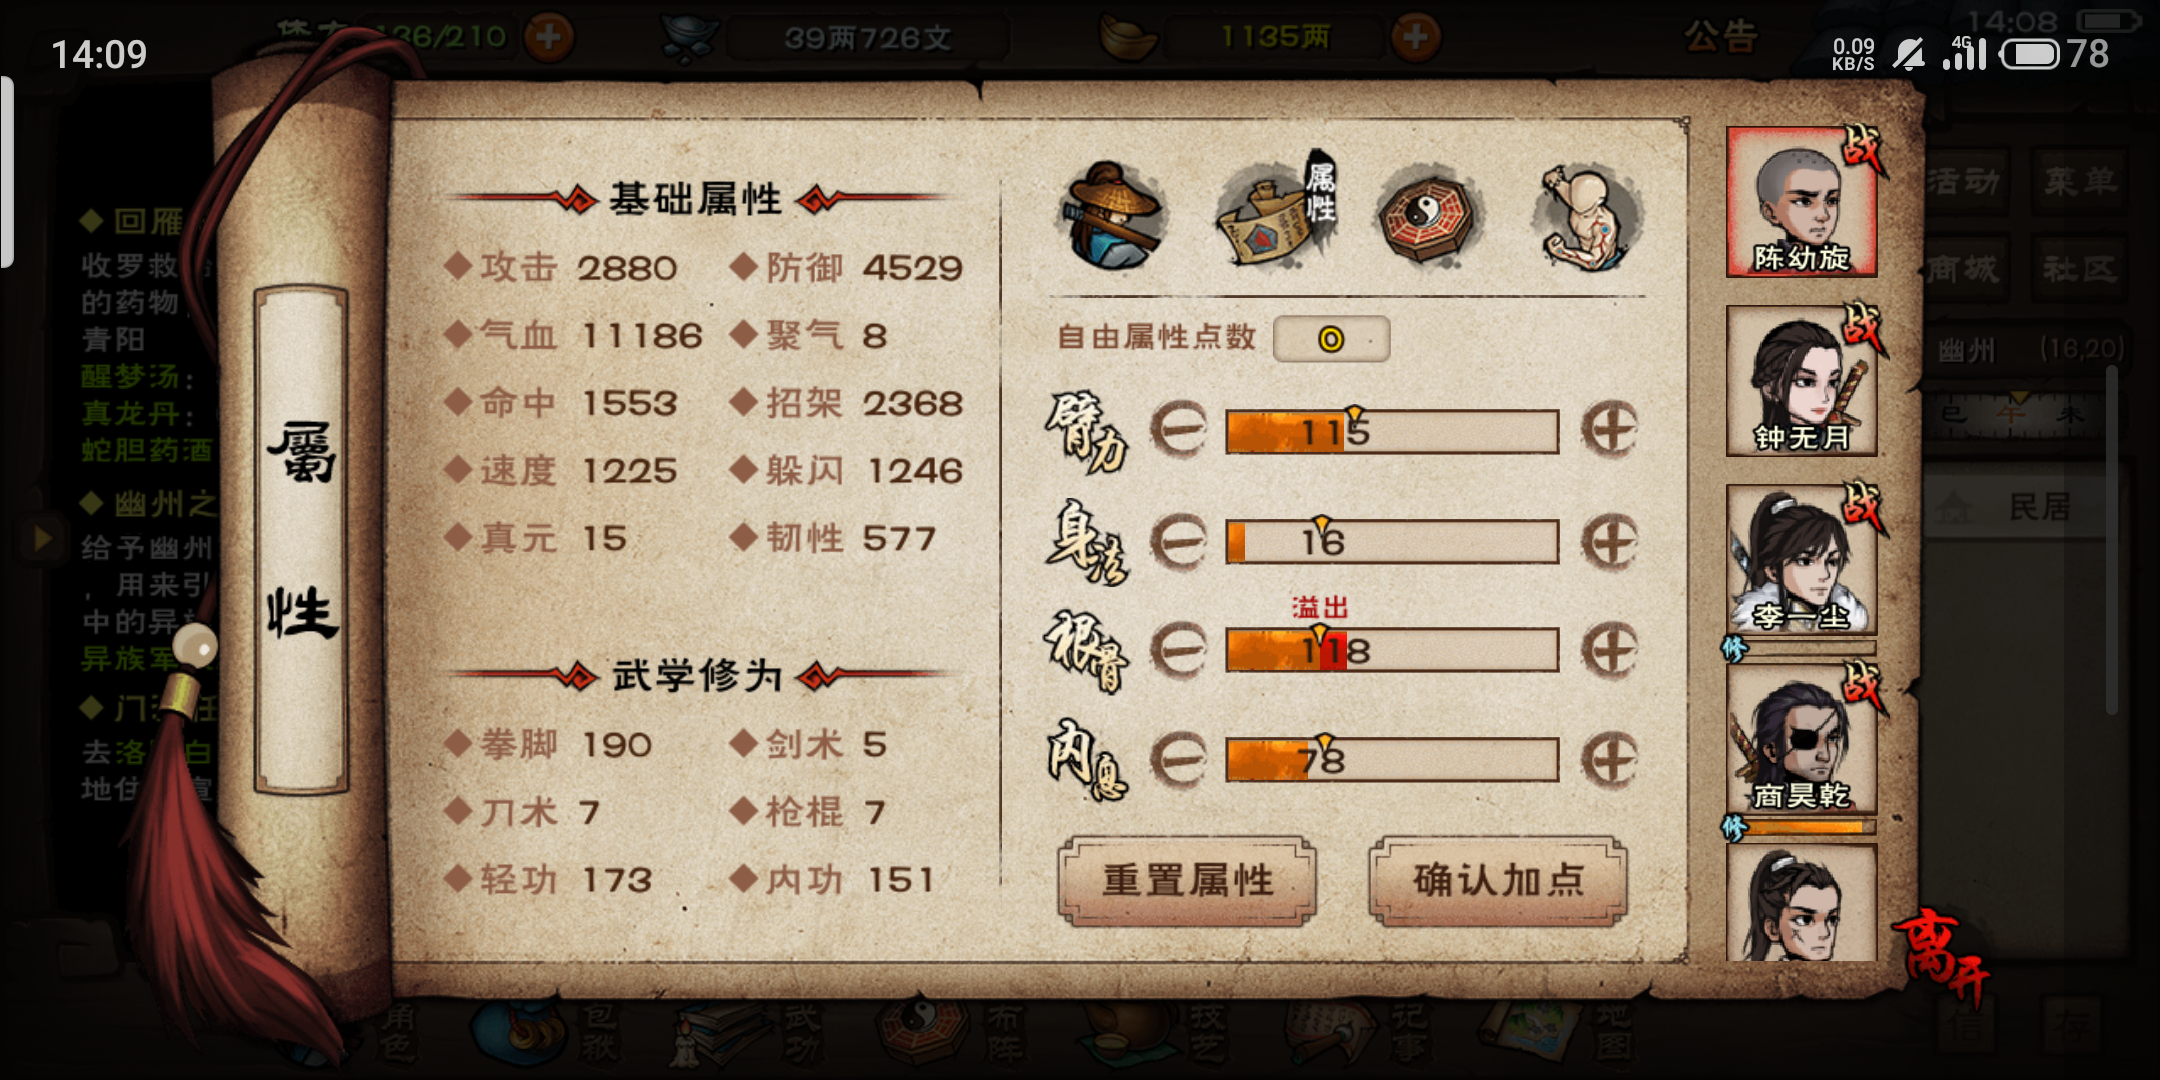Image resolution: width=2160 pixels, height=1080 pixels.
Task: Remove a point from 根骨
Action: 1178,651
